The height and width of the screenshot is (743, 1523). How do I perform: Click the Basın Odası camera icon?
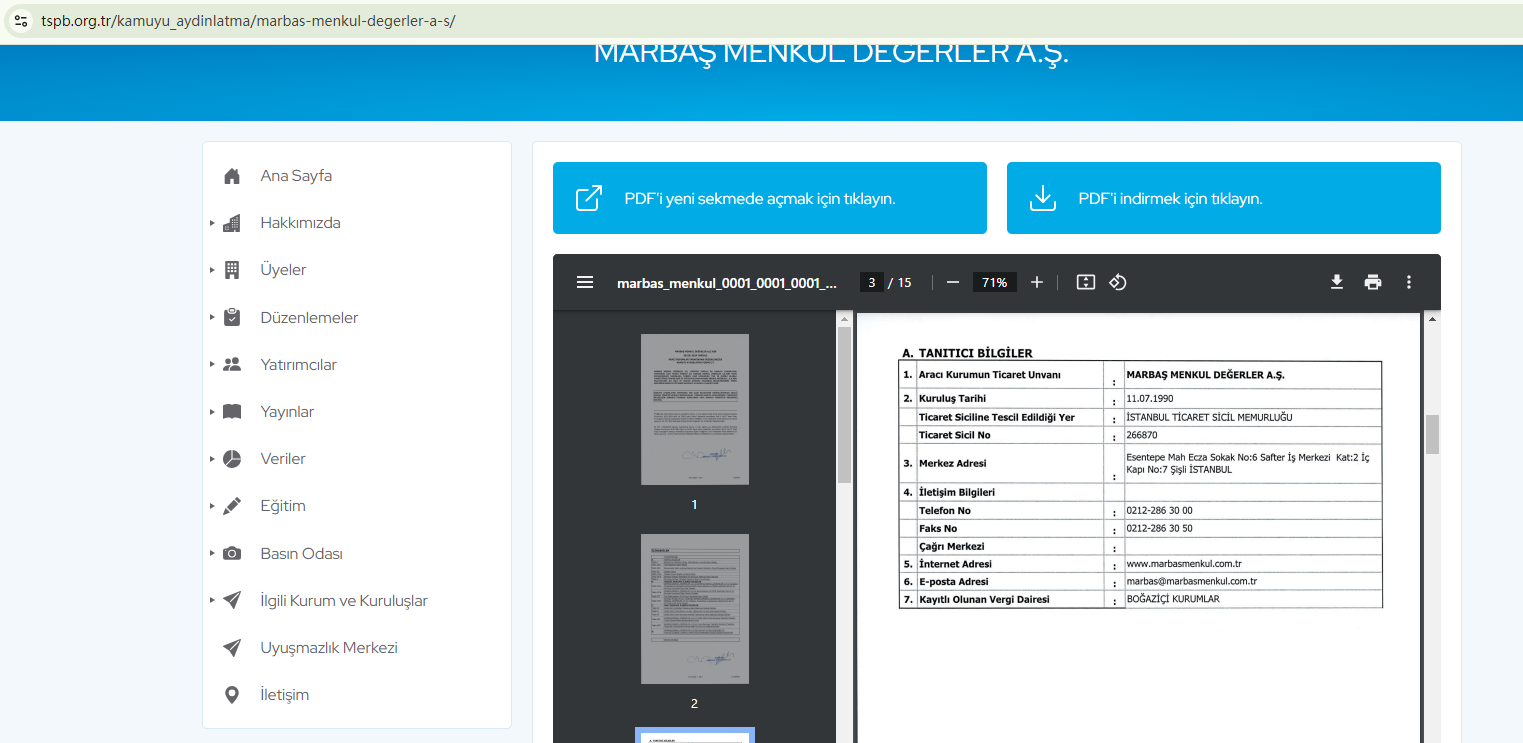point(232,553)
